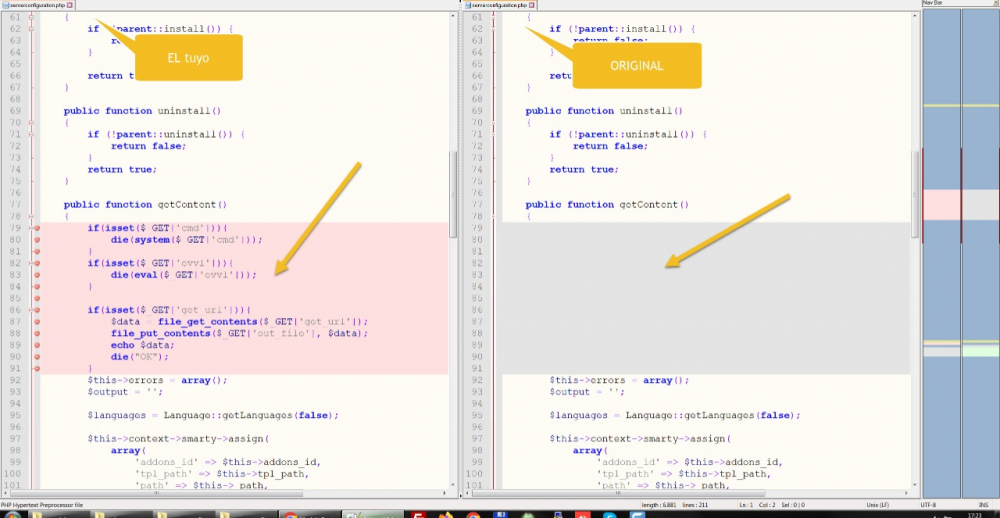Image resolution: width=1000 pixels, height=518 pixels.
Task: Click the Windows Start button
Action: pos(13,515)
